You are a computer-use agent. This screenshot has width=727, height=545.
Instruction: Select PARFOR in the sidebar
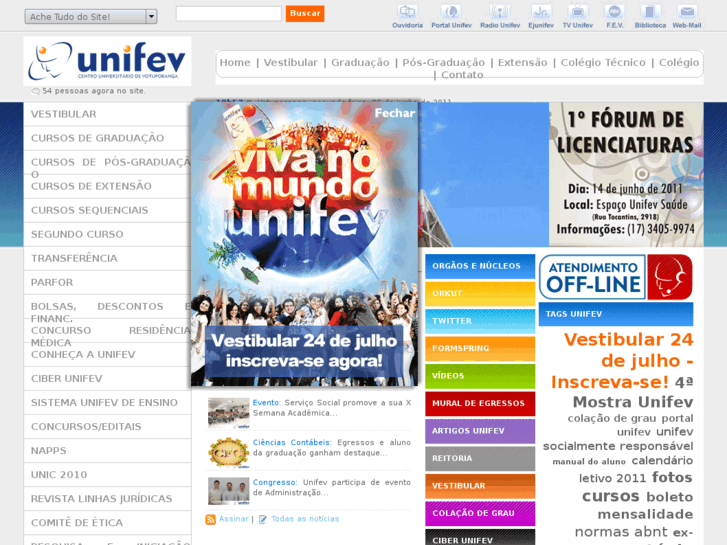tap(107, 282)
